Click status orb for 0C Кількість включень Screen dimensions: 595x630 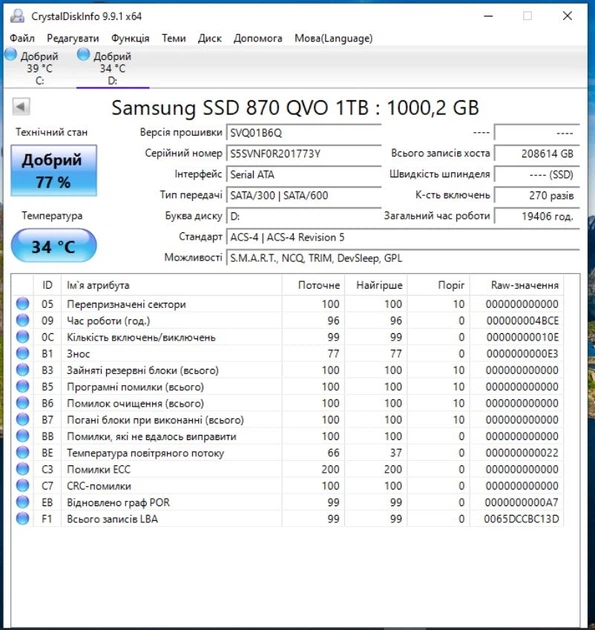point(23,337)
